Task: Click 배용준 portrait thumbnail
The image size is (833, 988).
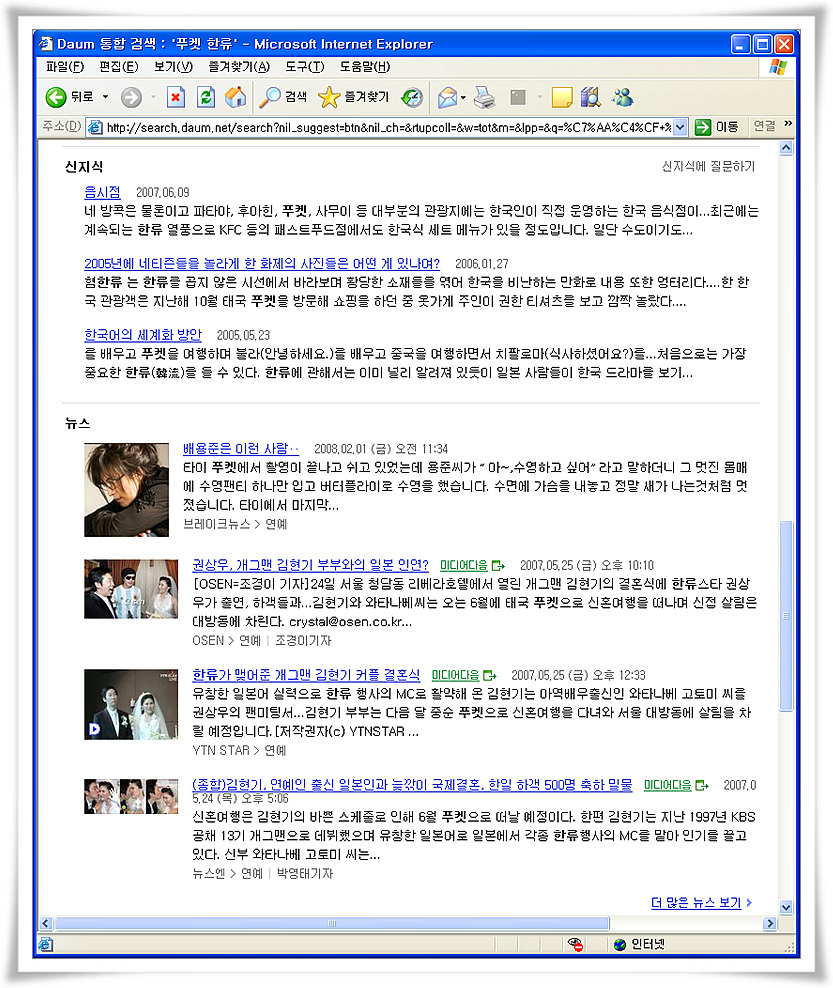Action: [x=127, y=490]
